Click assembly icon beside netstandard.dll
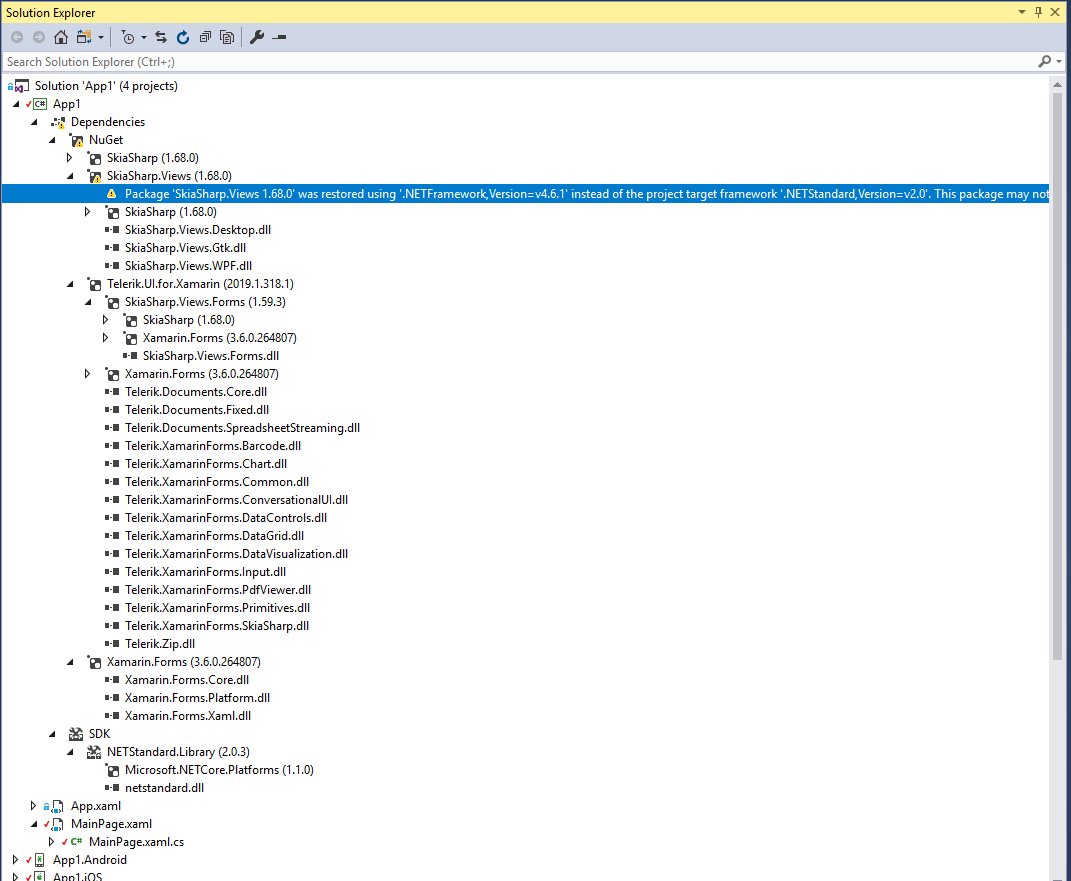Screen dimensions: 1071x881 pos(112,788)
